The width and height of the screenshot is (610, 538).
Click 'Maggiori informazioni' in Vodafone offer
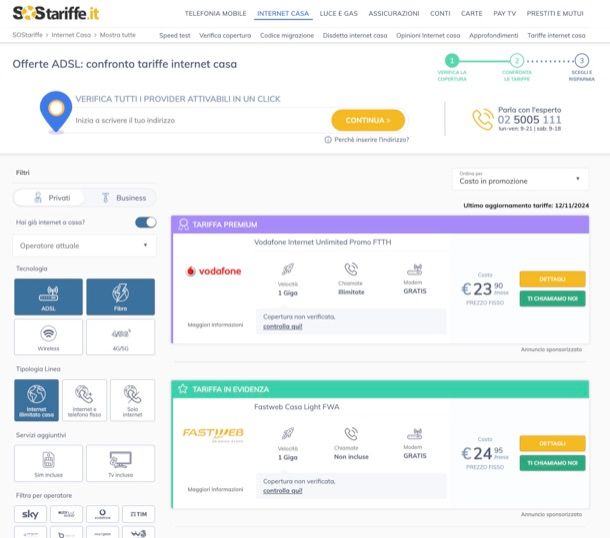coord(215,324)
